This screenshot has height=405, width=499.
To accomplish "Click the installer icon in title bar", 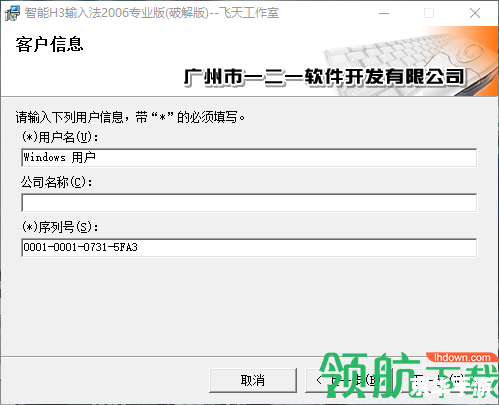I will pyautogui.click(x=12, y=13).
